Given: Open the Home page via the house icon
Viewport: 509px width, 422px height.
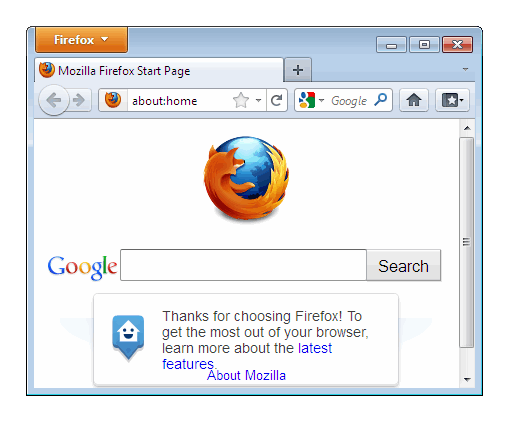Looking at the screenshot, I should click(x=414, y=100).
